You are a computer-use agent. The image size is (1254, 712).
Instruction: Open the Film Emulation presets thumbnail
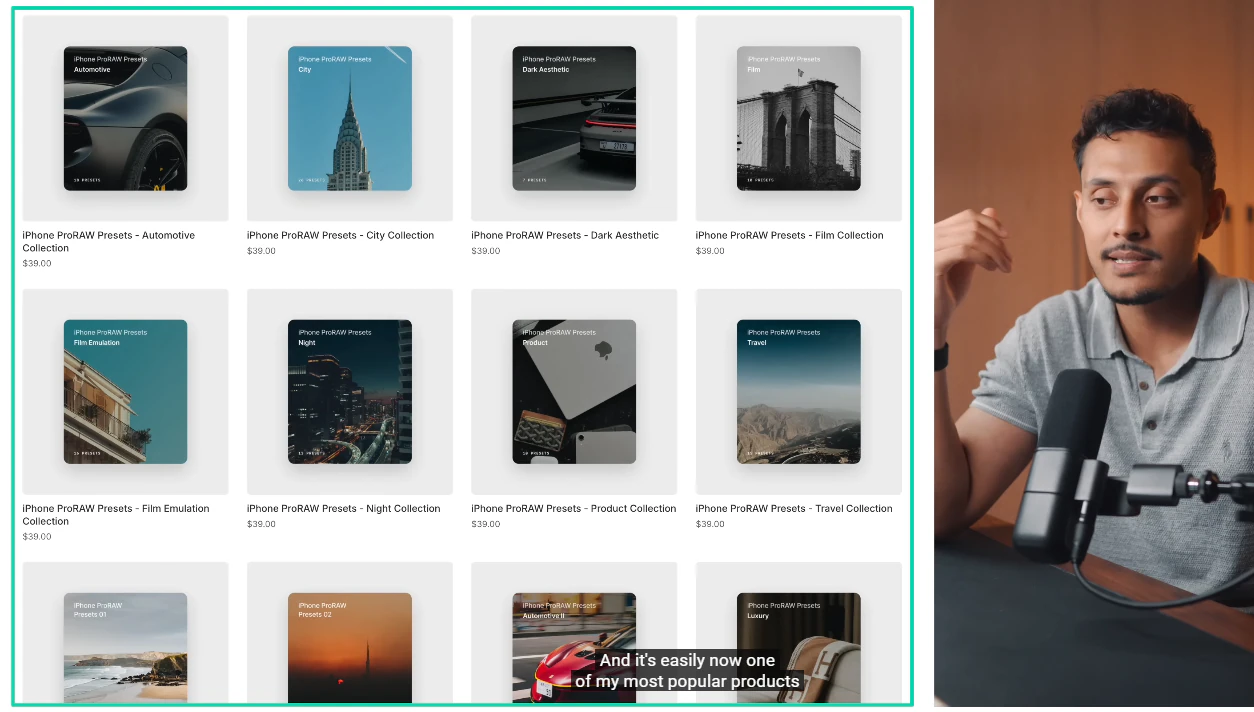click(x=125, y=392)
